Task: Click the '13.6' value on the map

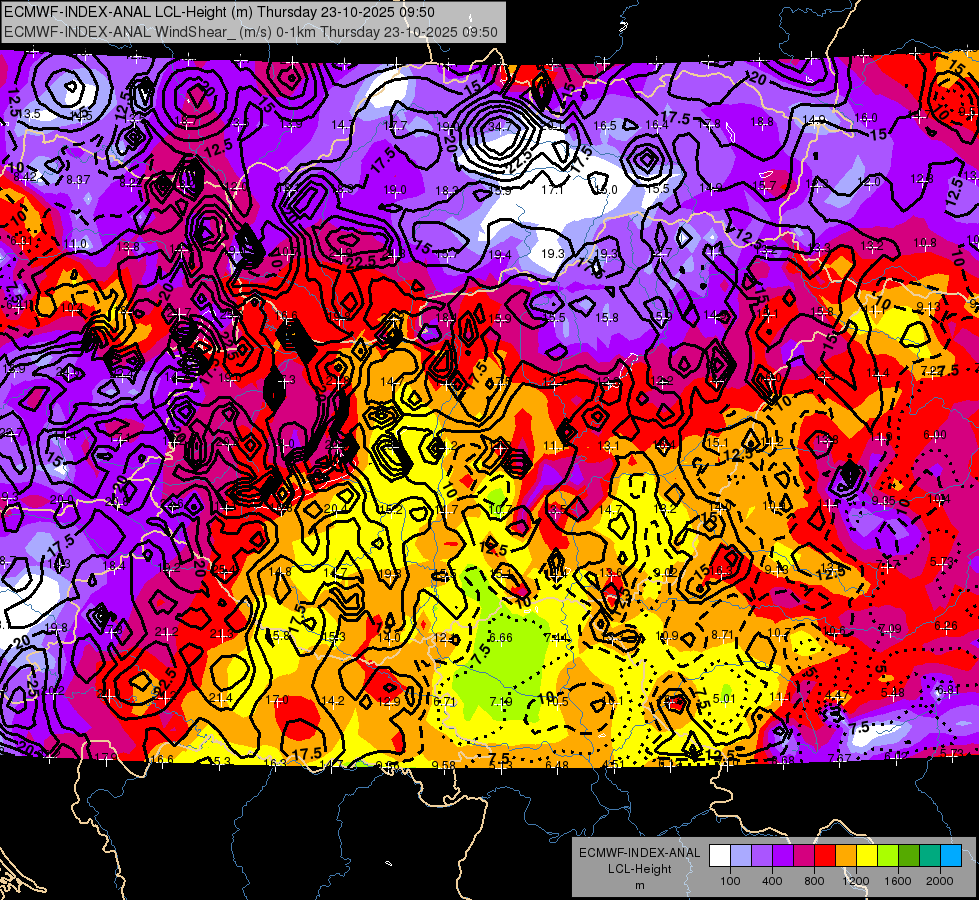Action: click(611, 572)
